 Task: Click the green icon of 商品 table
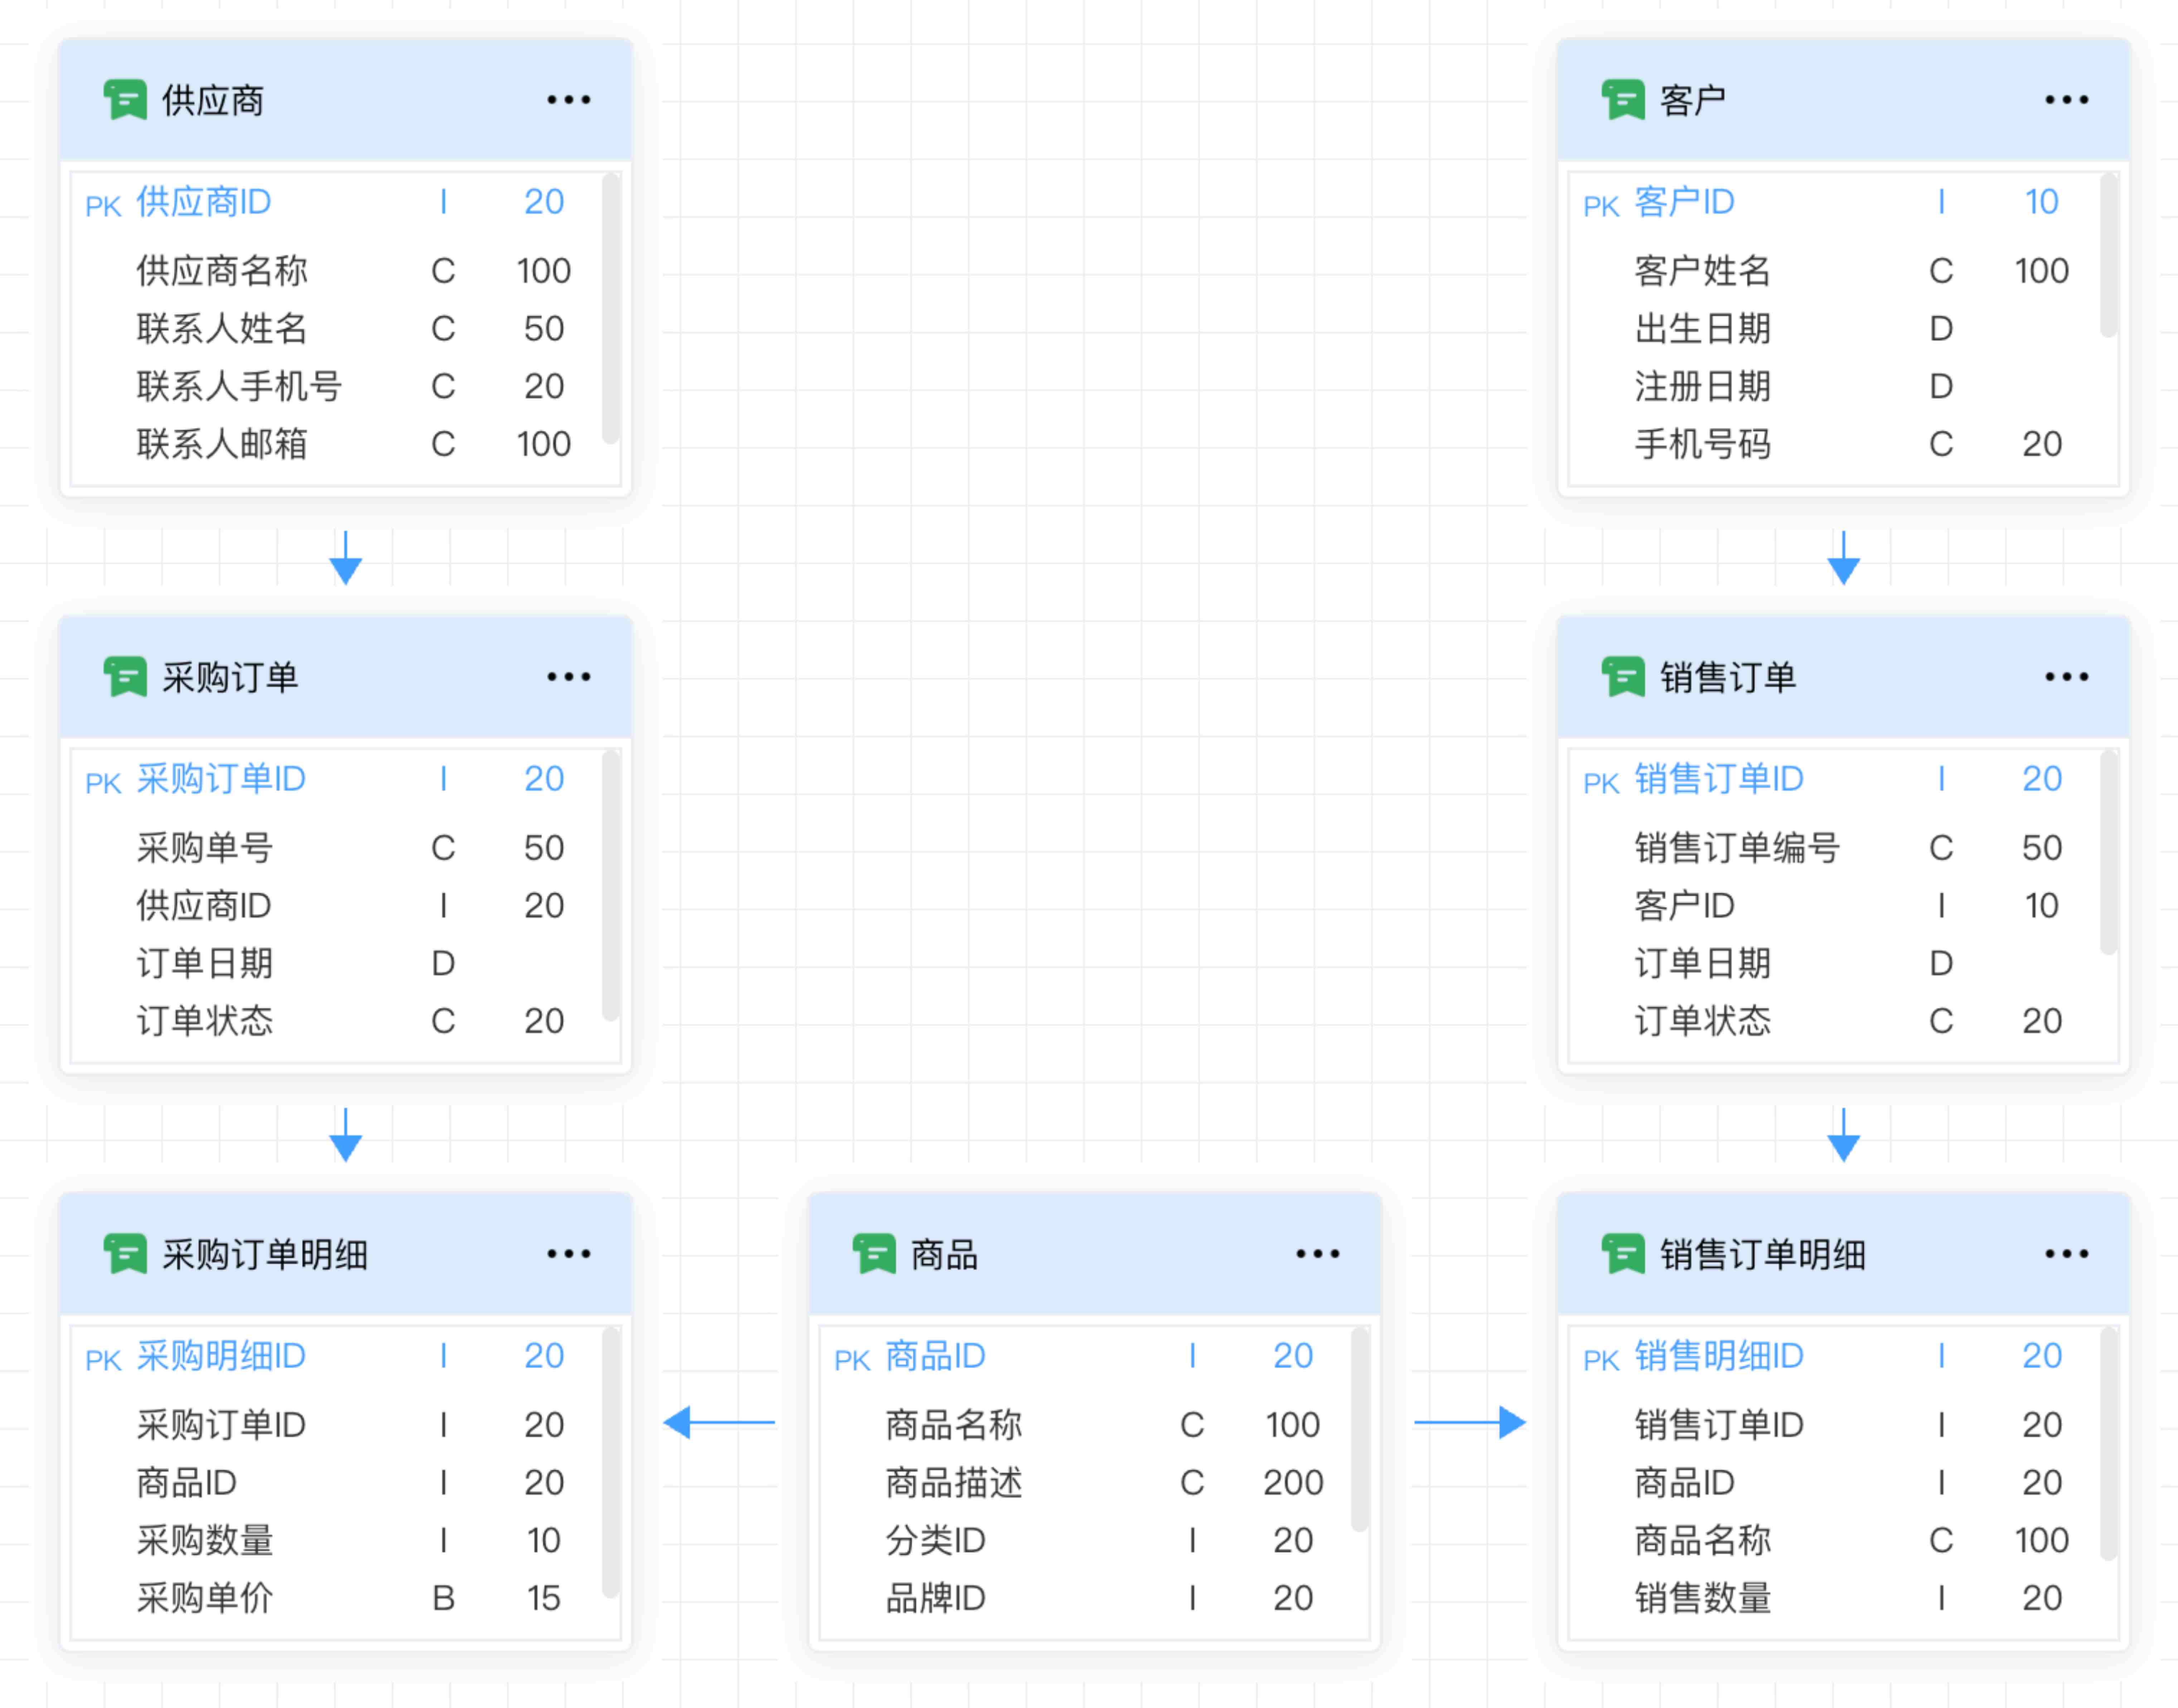click(874, 1253)
